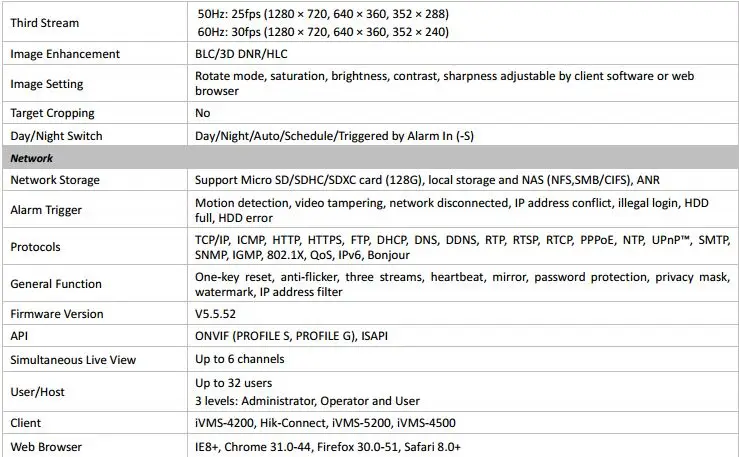
Task: Select the Web Browser row label
Action: coord(46,447)
